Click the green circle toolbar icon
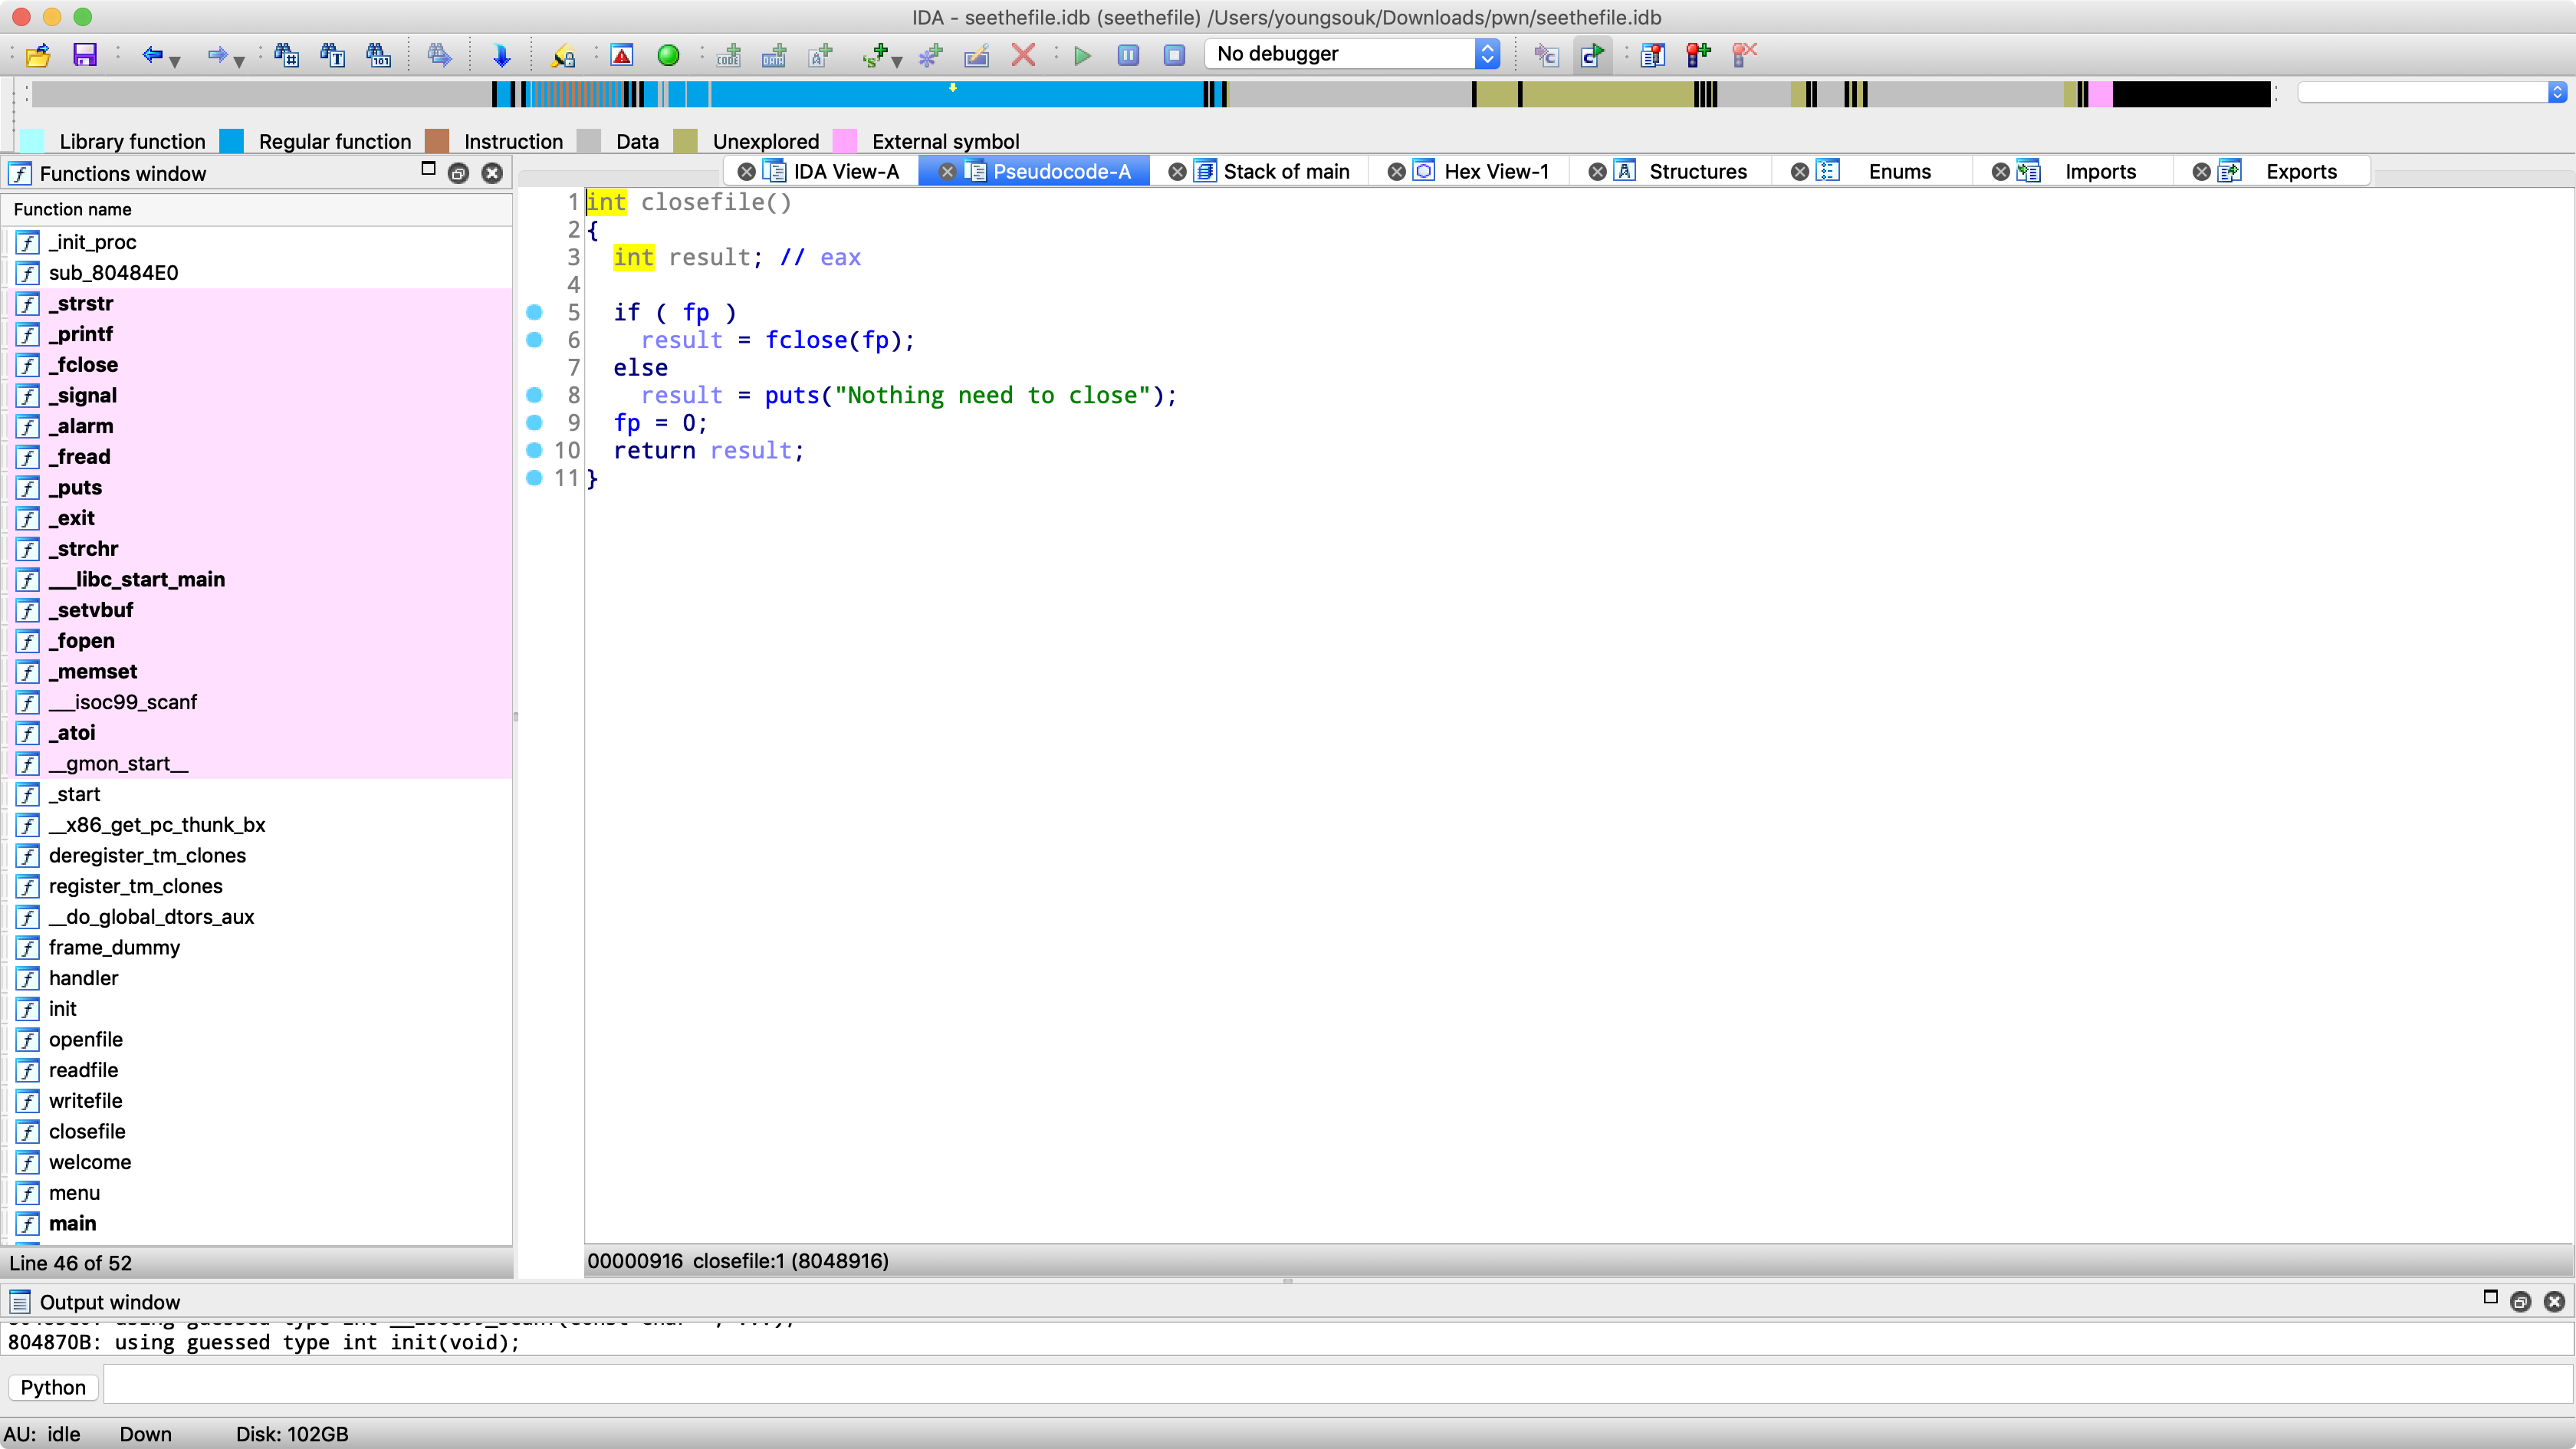 (669, 55)
